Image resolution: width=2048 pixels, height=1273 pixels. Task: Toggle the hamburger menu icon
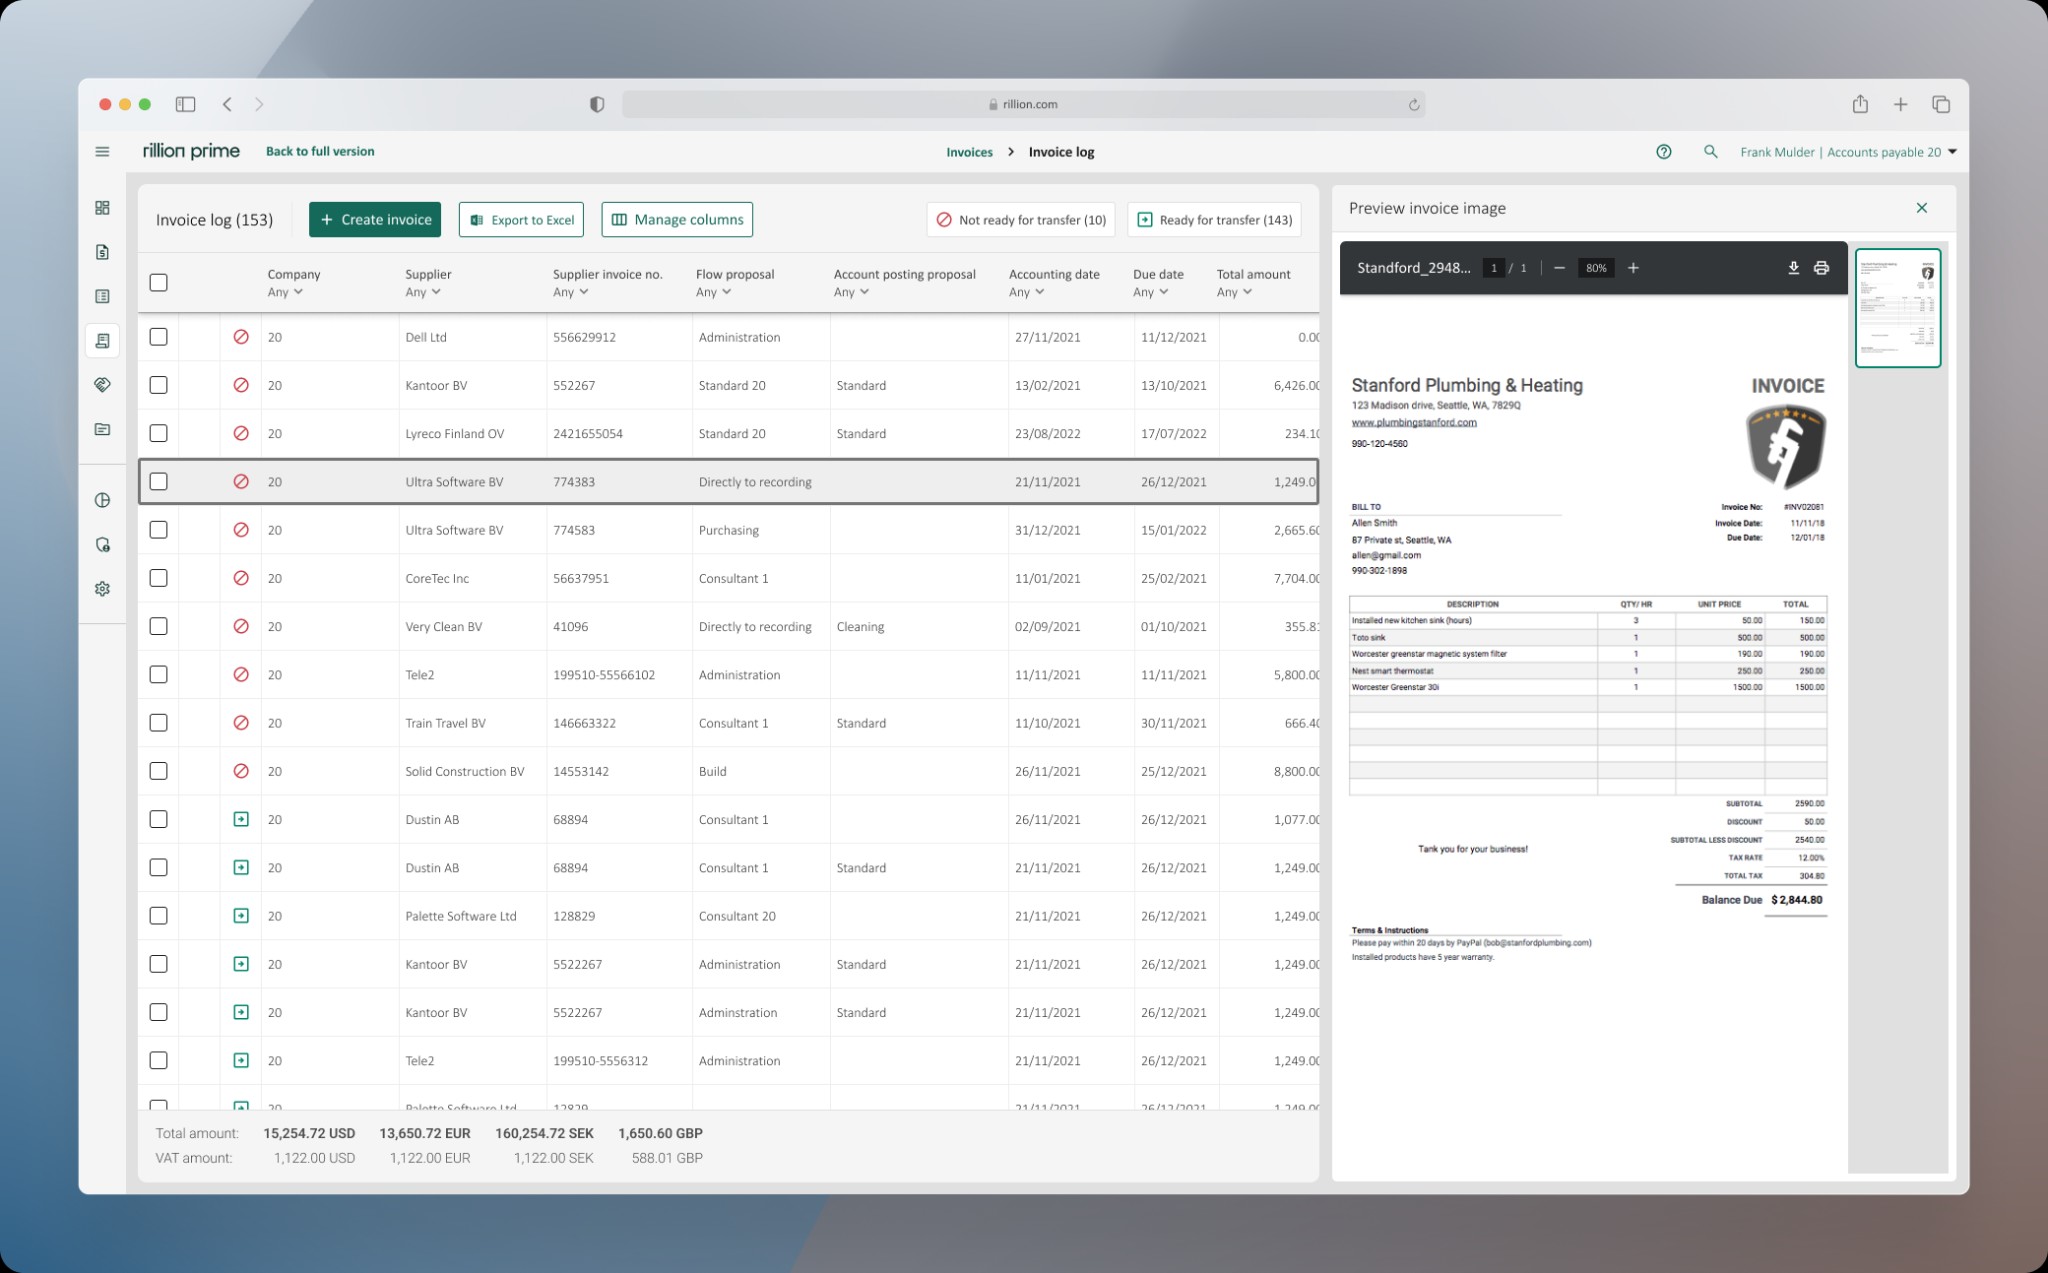(x=102, y=152)
